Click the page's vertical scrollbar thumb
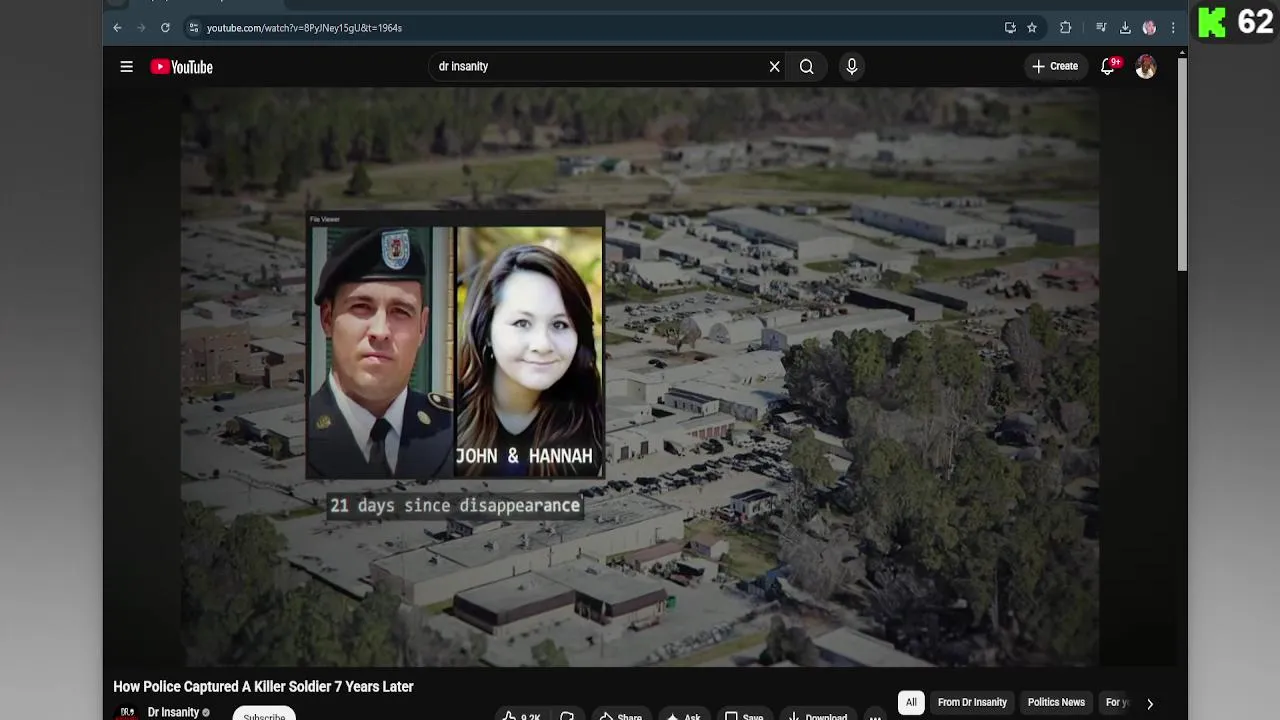This screenshot has width=1280, height=720. (1182, 165)
